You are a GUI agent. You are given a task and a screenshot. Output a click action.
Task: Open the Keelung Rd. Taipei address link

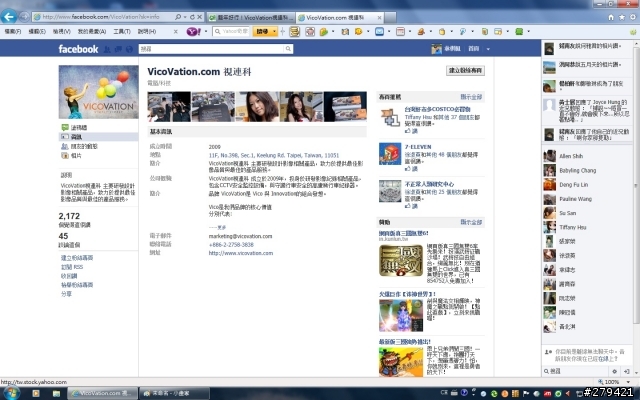click(x=273, y=155)
